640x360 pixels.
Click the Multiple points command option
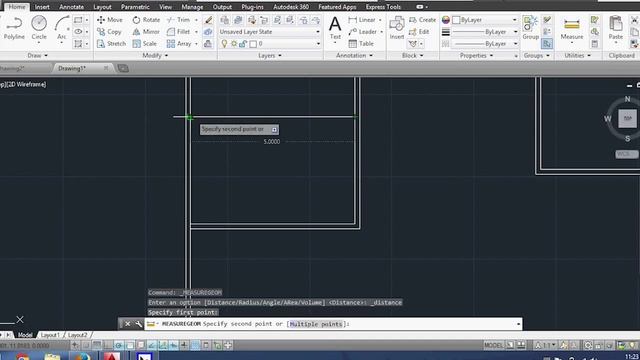tap(316, 324)
